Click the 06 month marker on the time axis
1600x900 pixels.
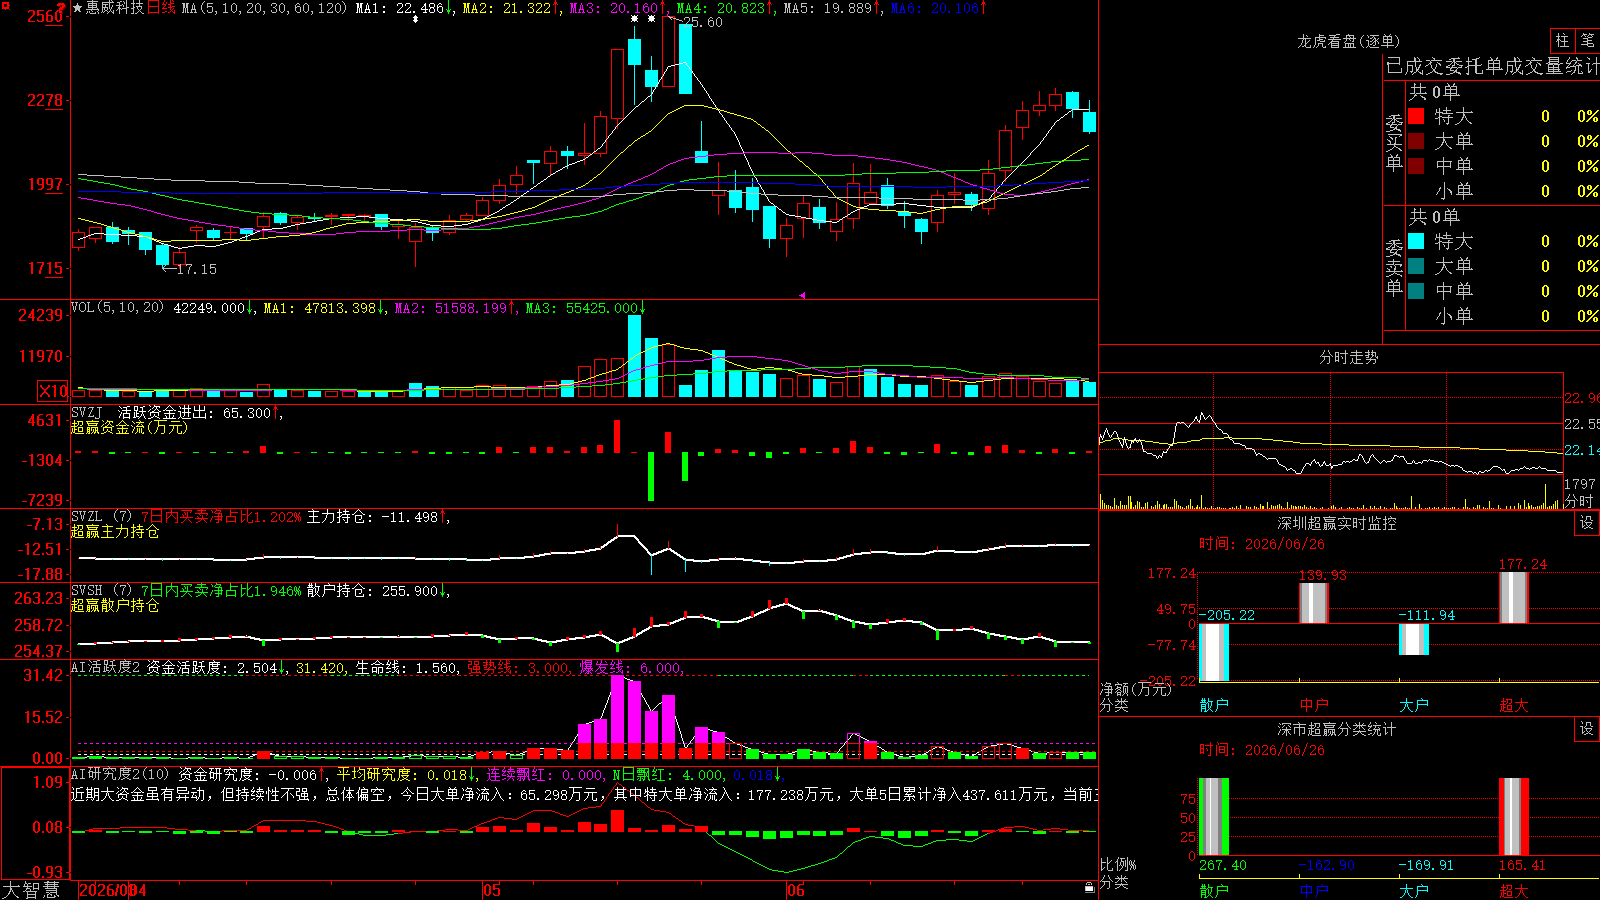(795, 890)
